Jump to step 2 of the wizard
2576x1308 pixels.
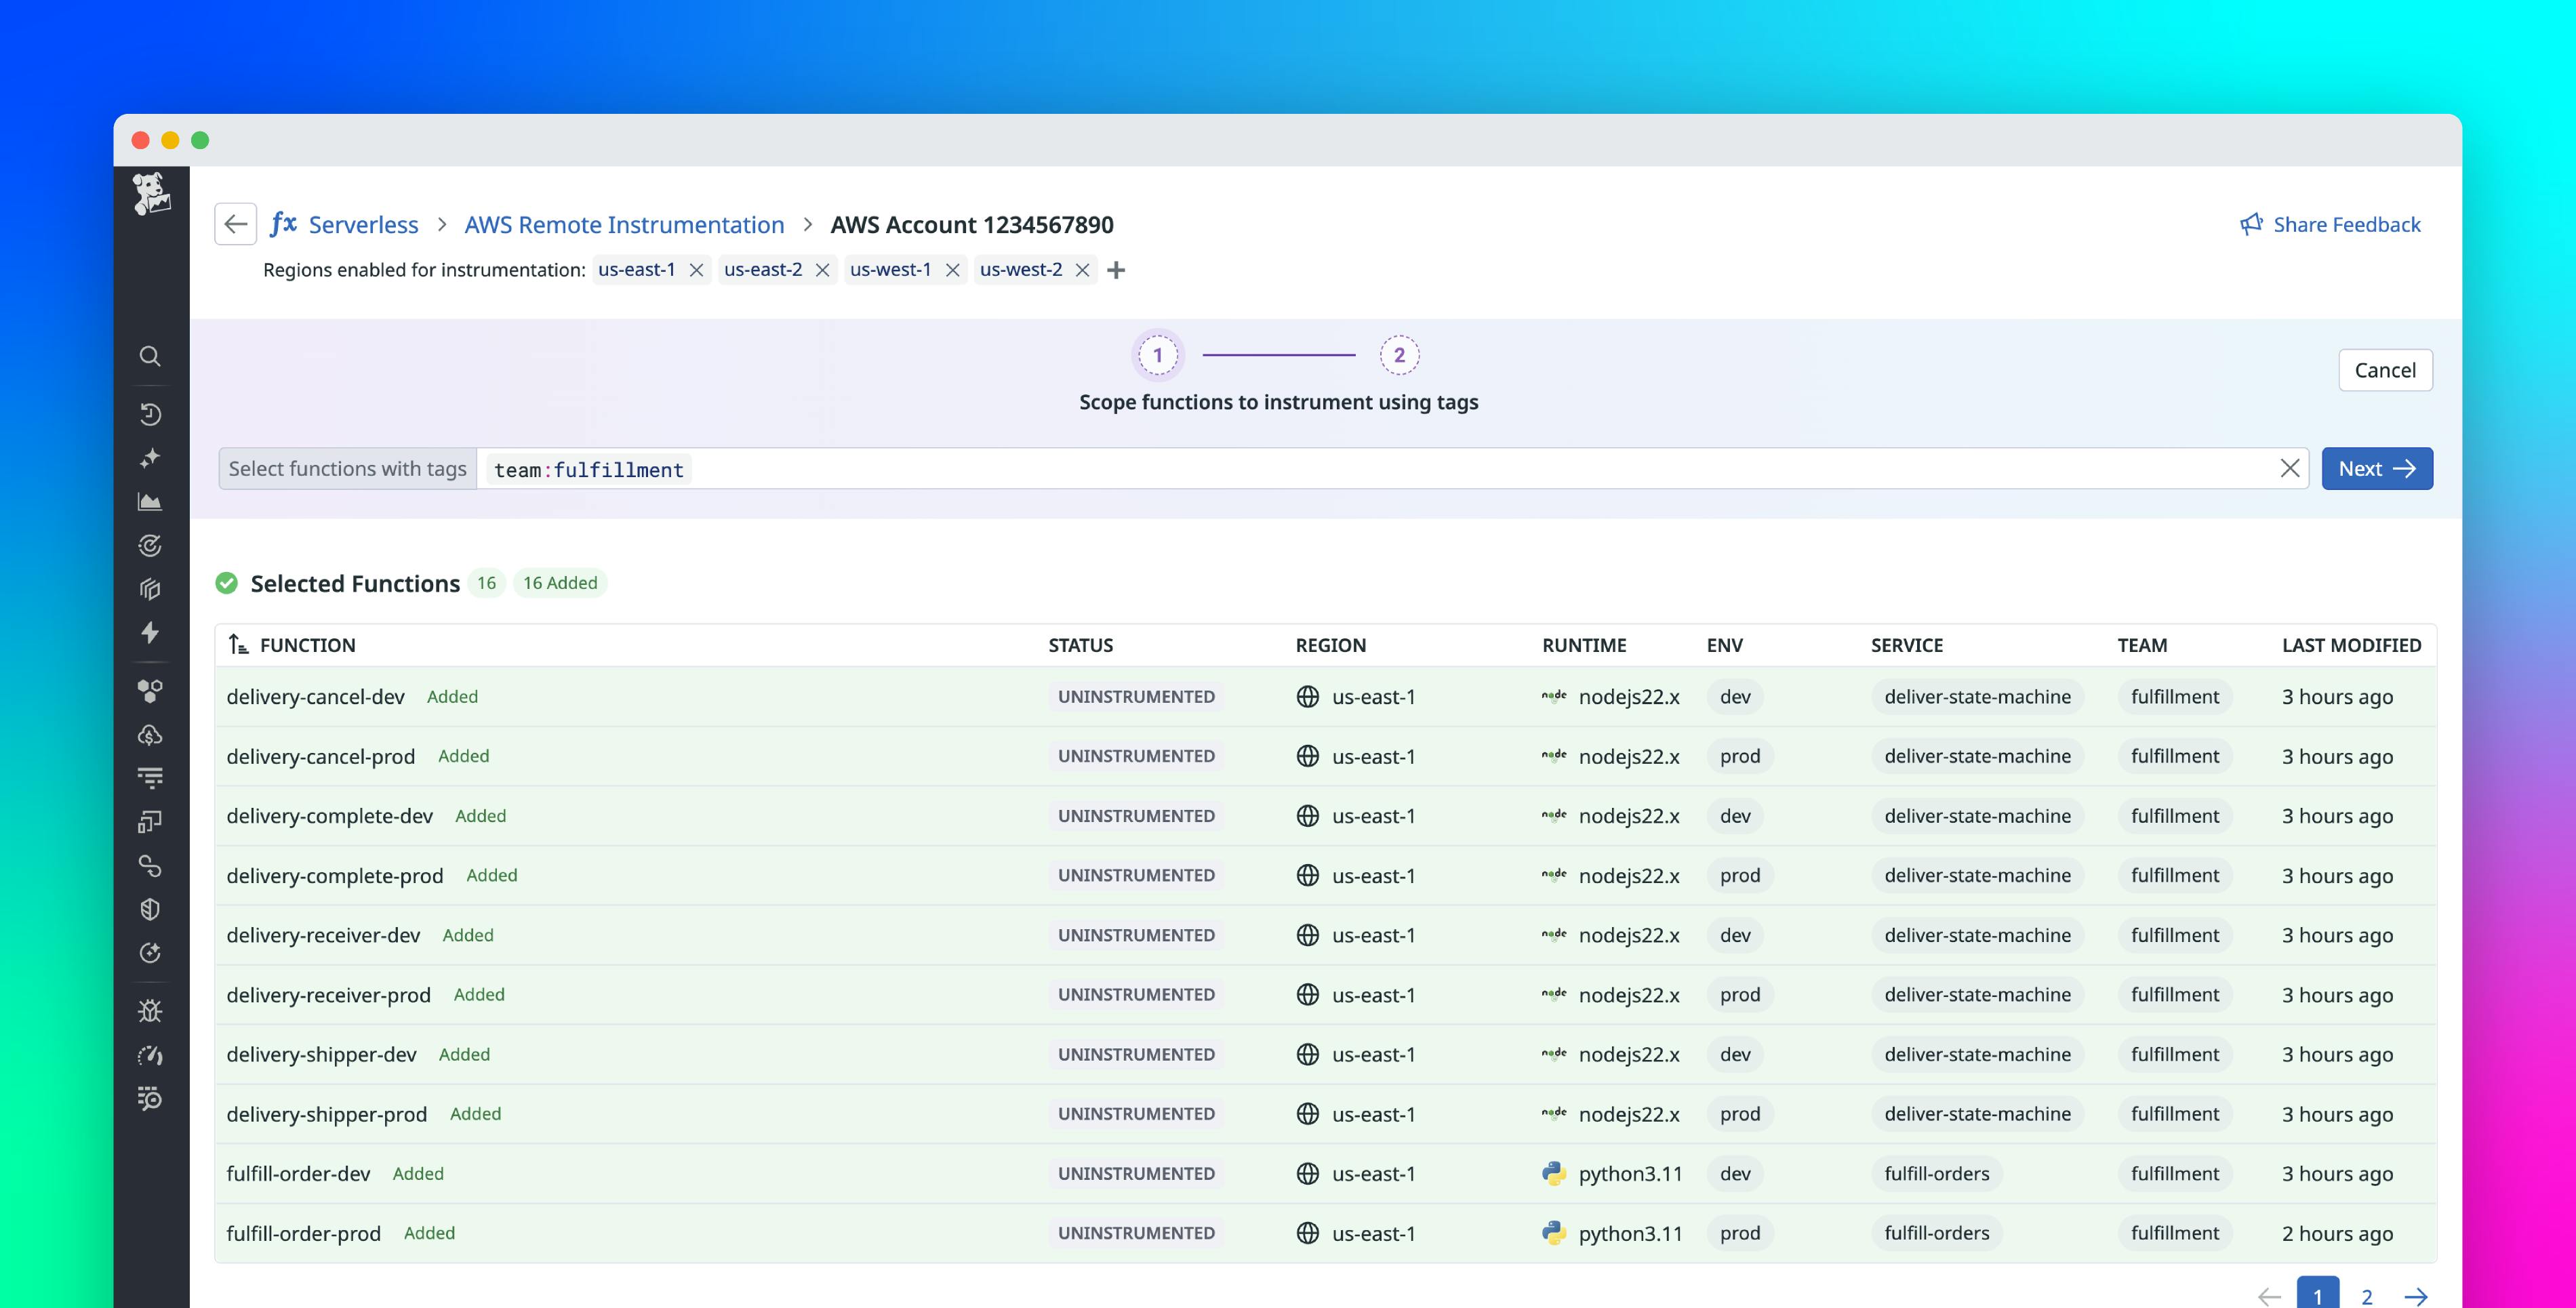pos(1397,354)
